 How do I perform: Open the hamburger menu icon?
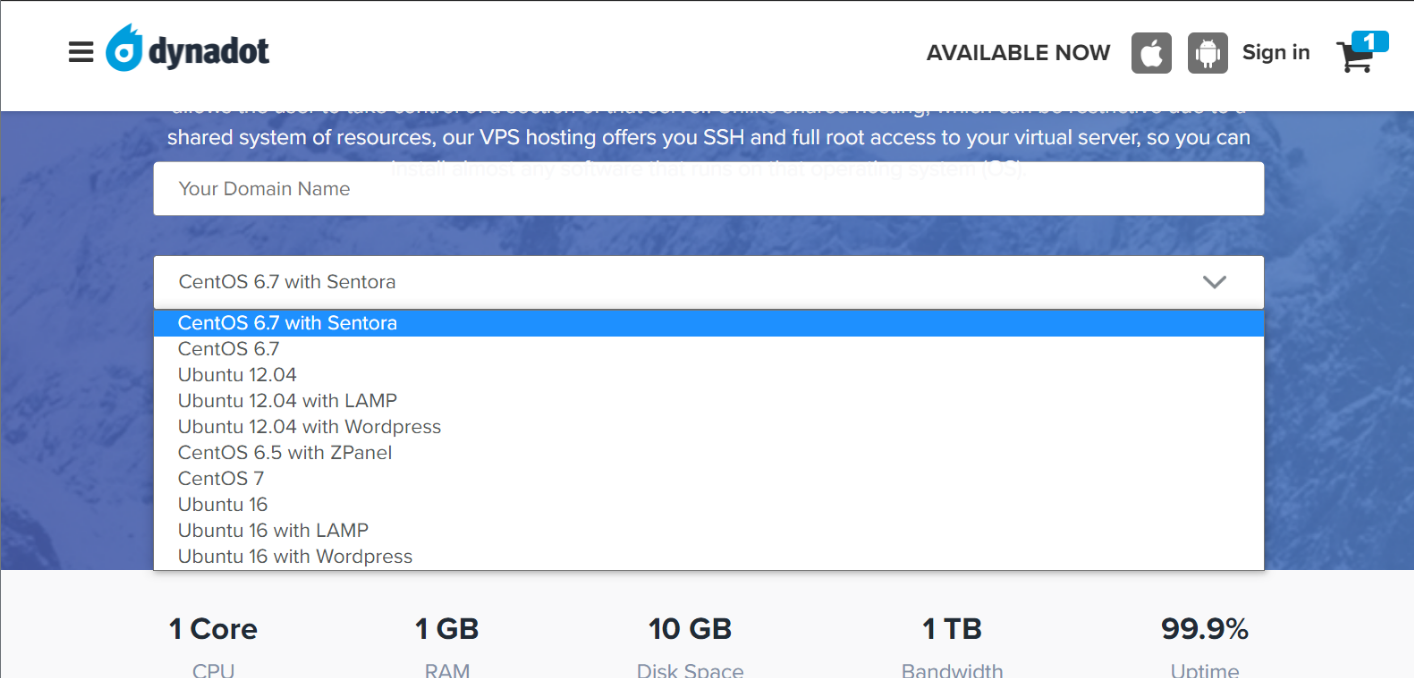81,52
